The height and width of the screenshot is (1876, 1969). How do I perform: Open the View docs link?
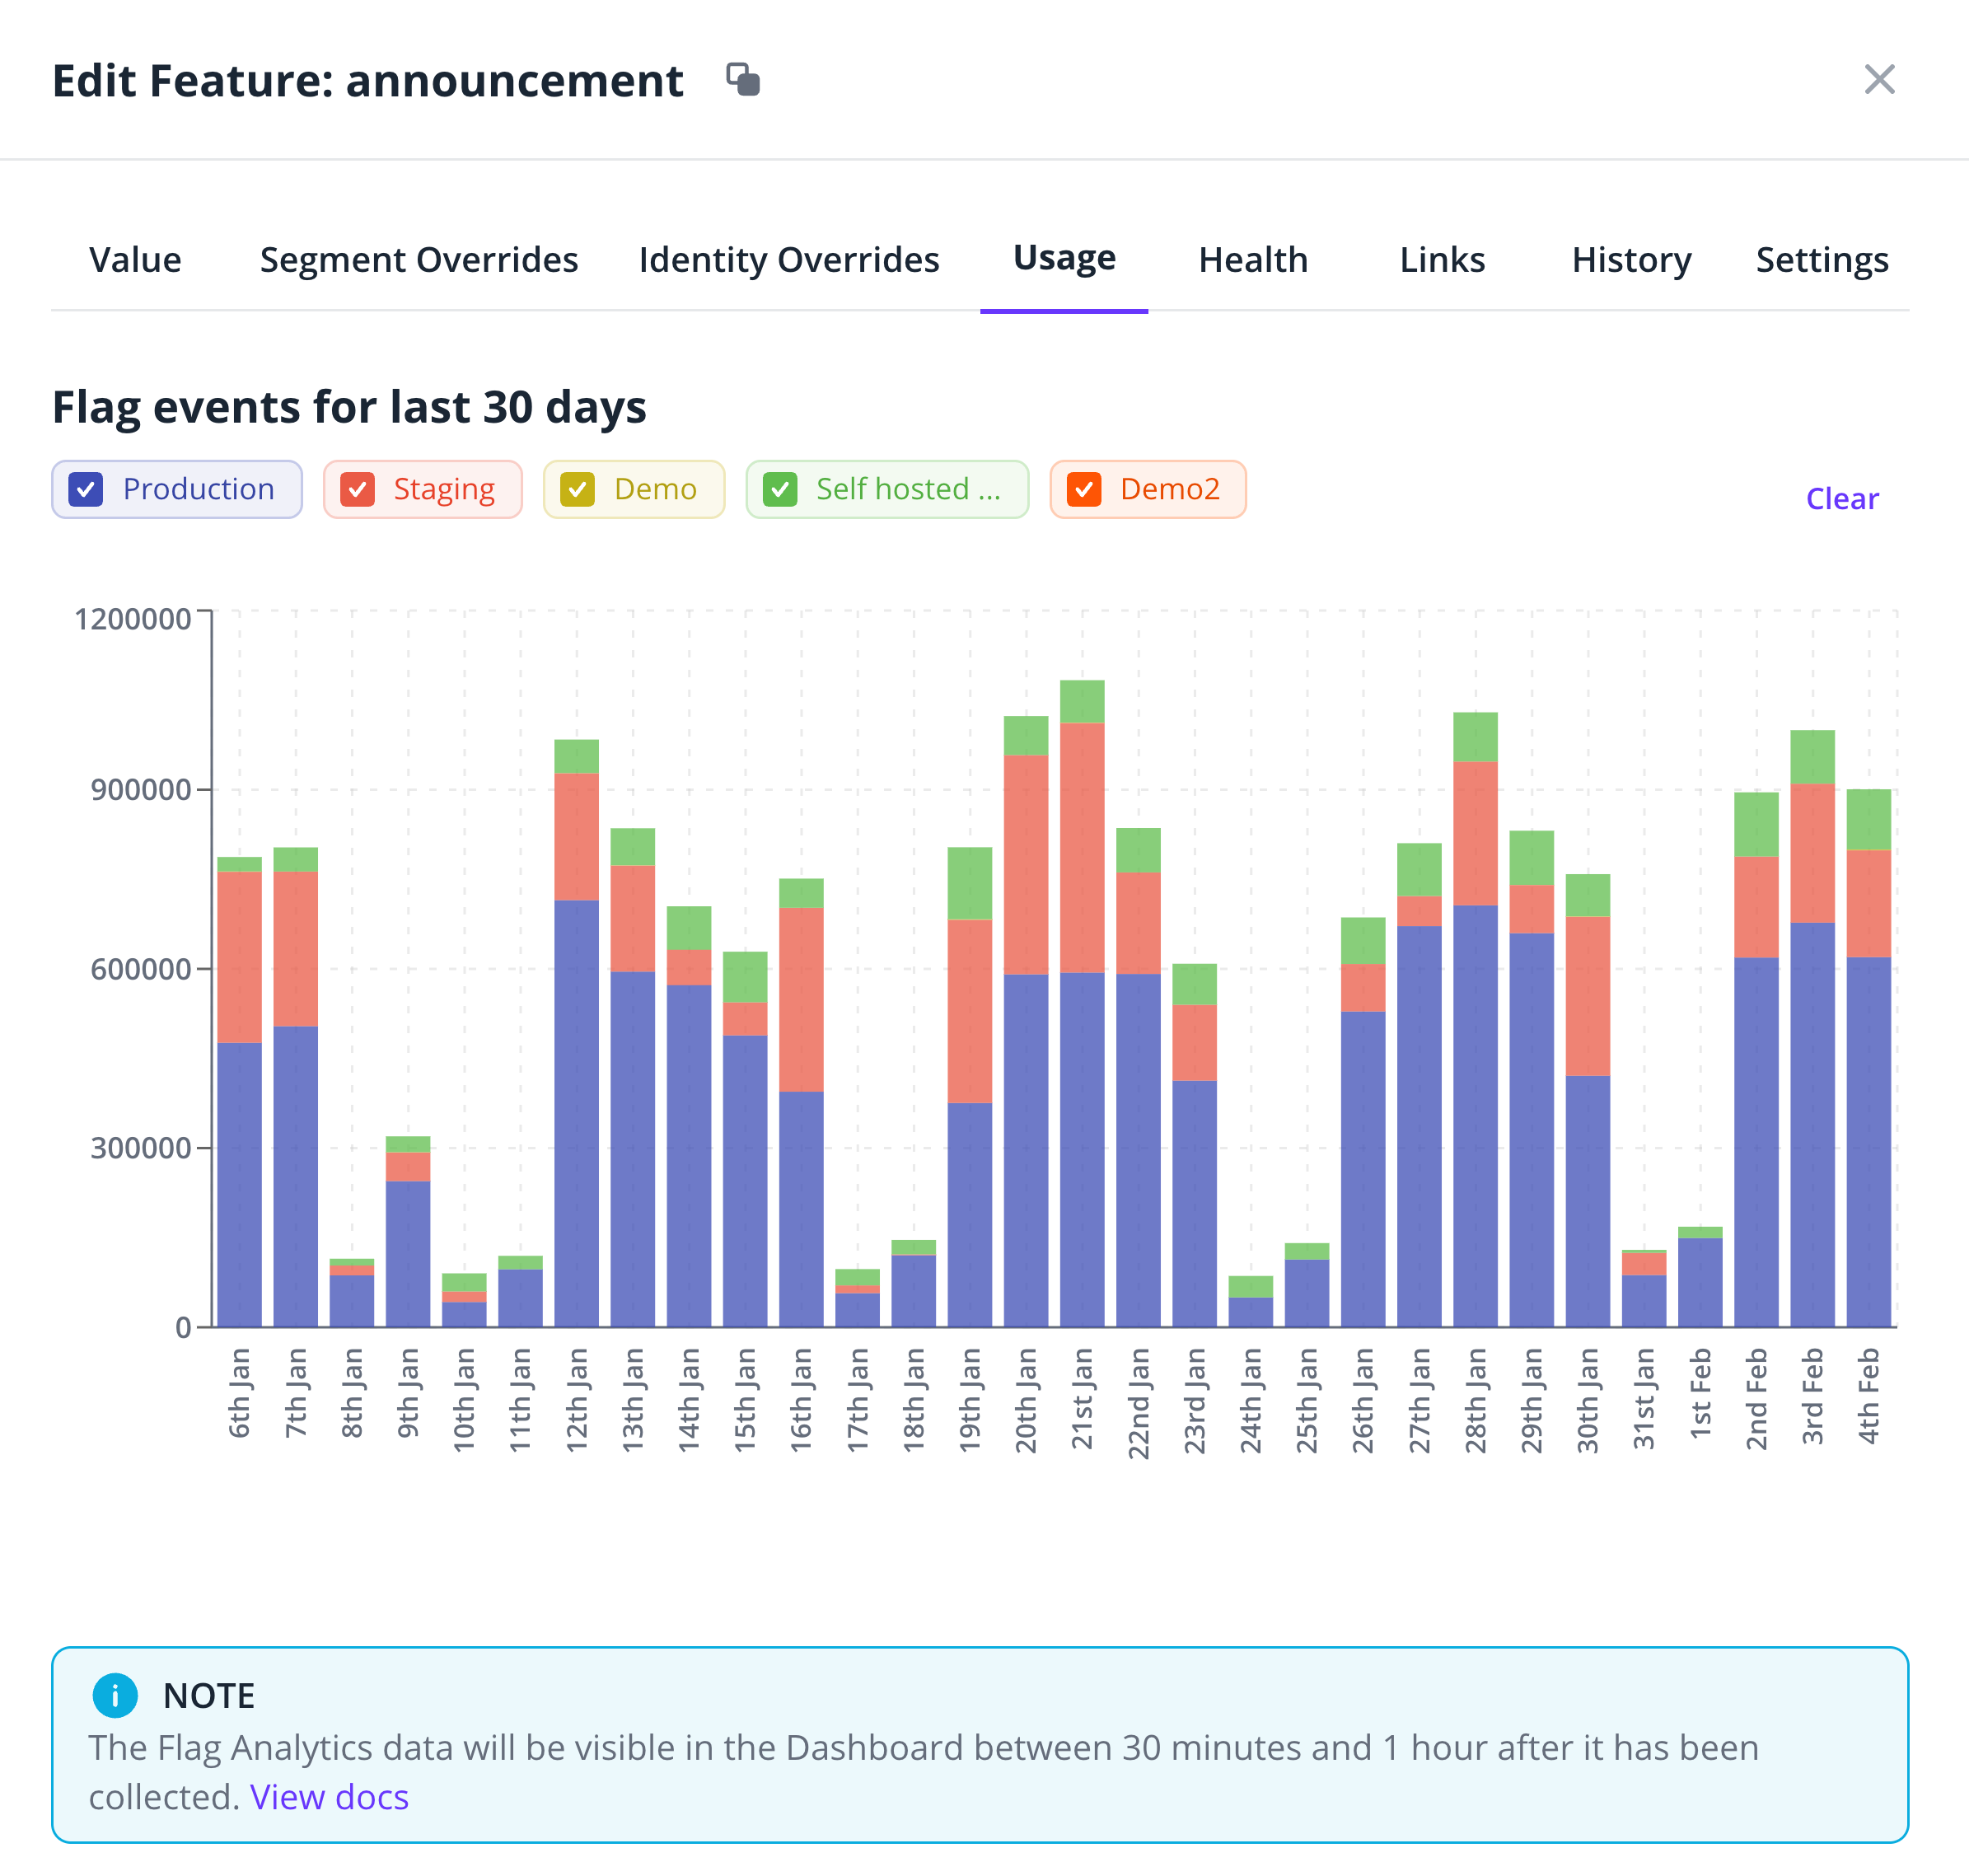click(x=329, y=1797)
